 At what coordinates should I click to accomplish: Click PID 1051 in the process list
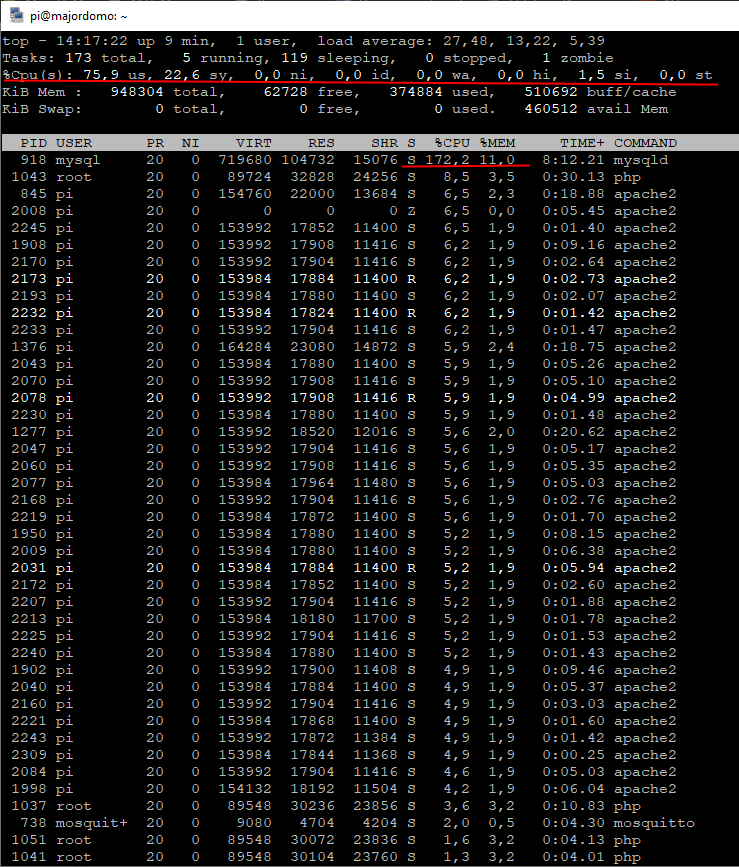click(29, 840)
